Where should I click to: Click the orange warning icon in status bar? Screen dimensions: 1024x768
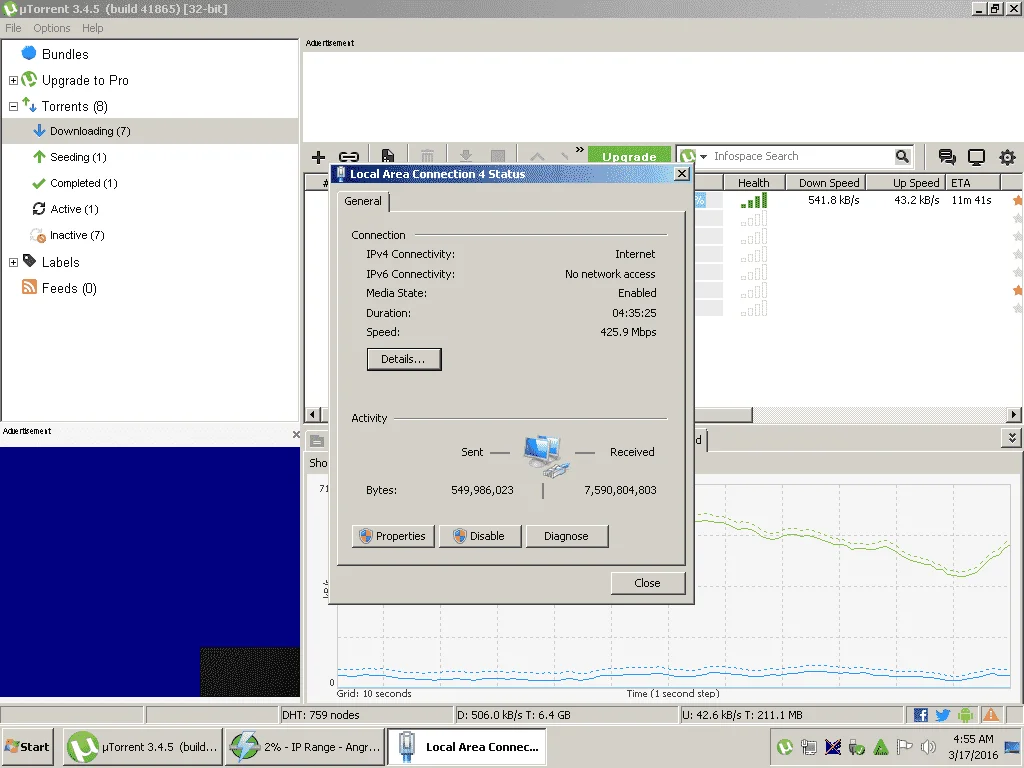pyautogui.click(x=991, y=715)
